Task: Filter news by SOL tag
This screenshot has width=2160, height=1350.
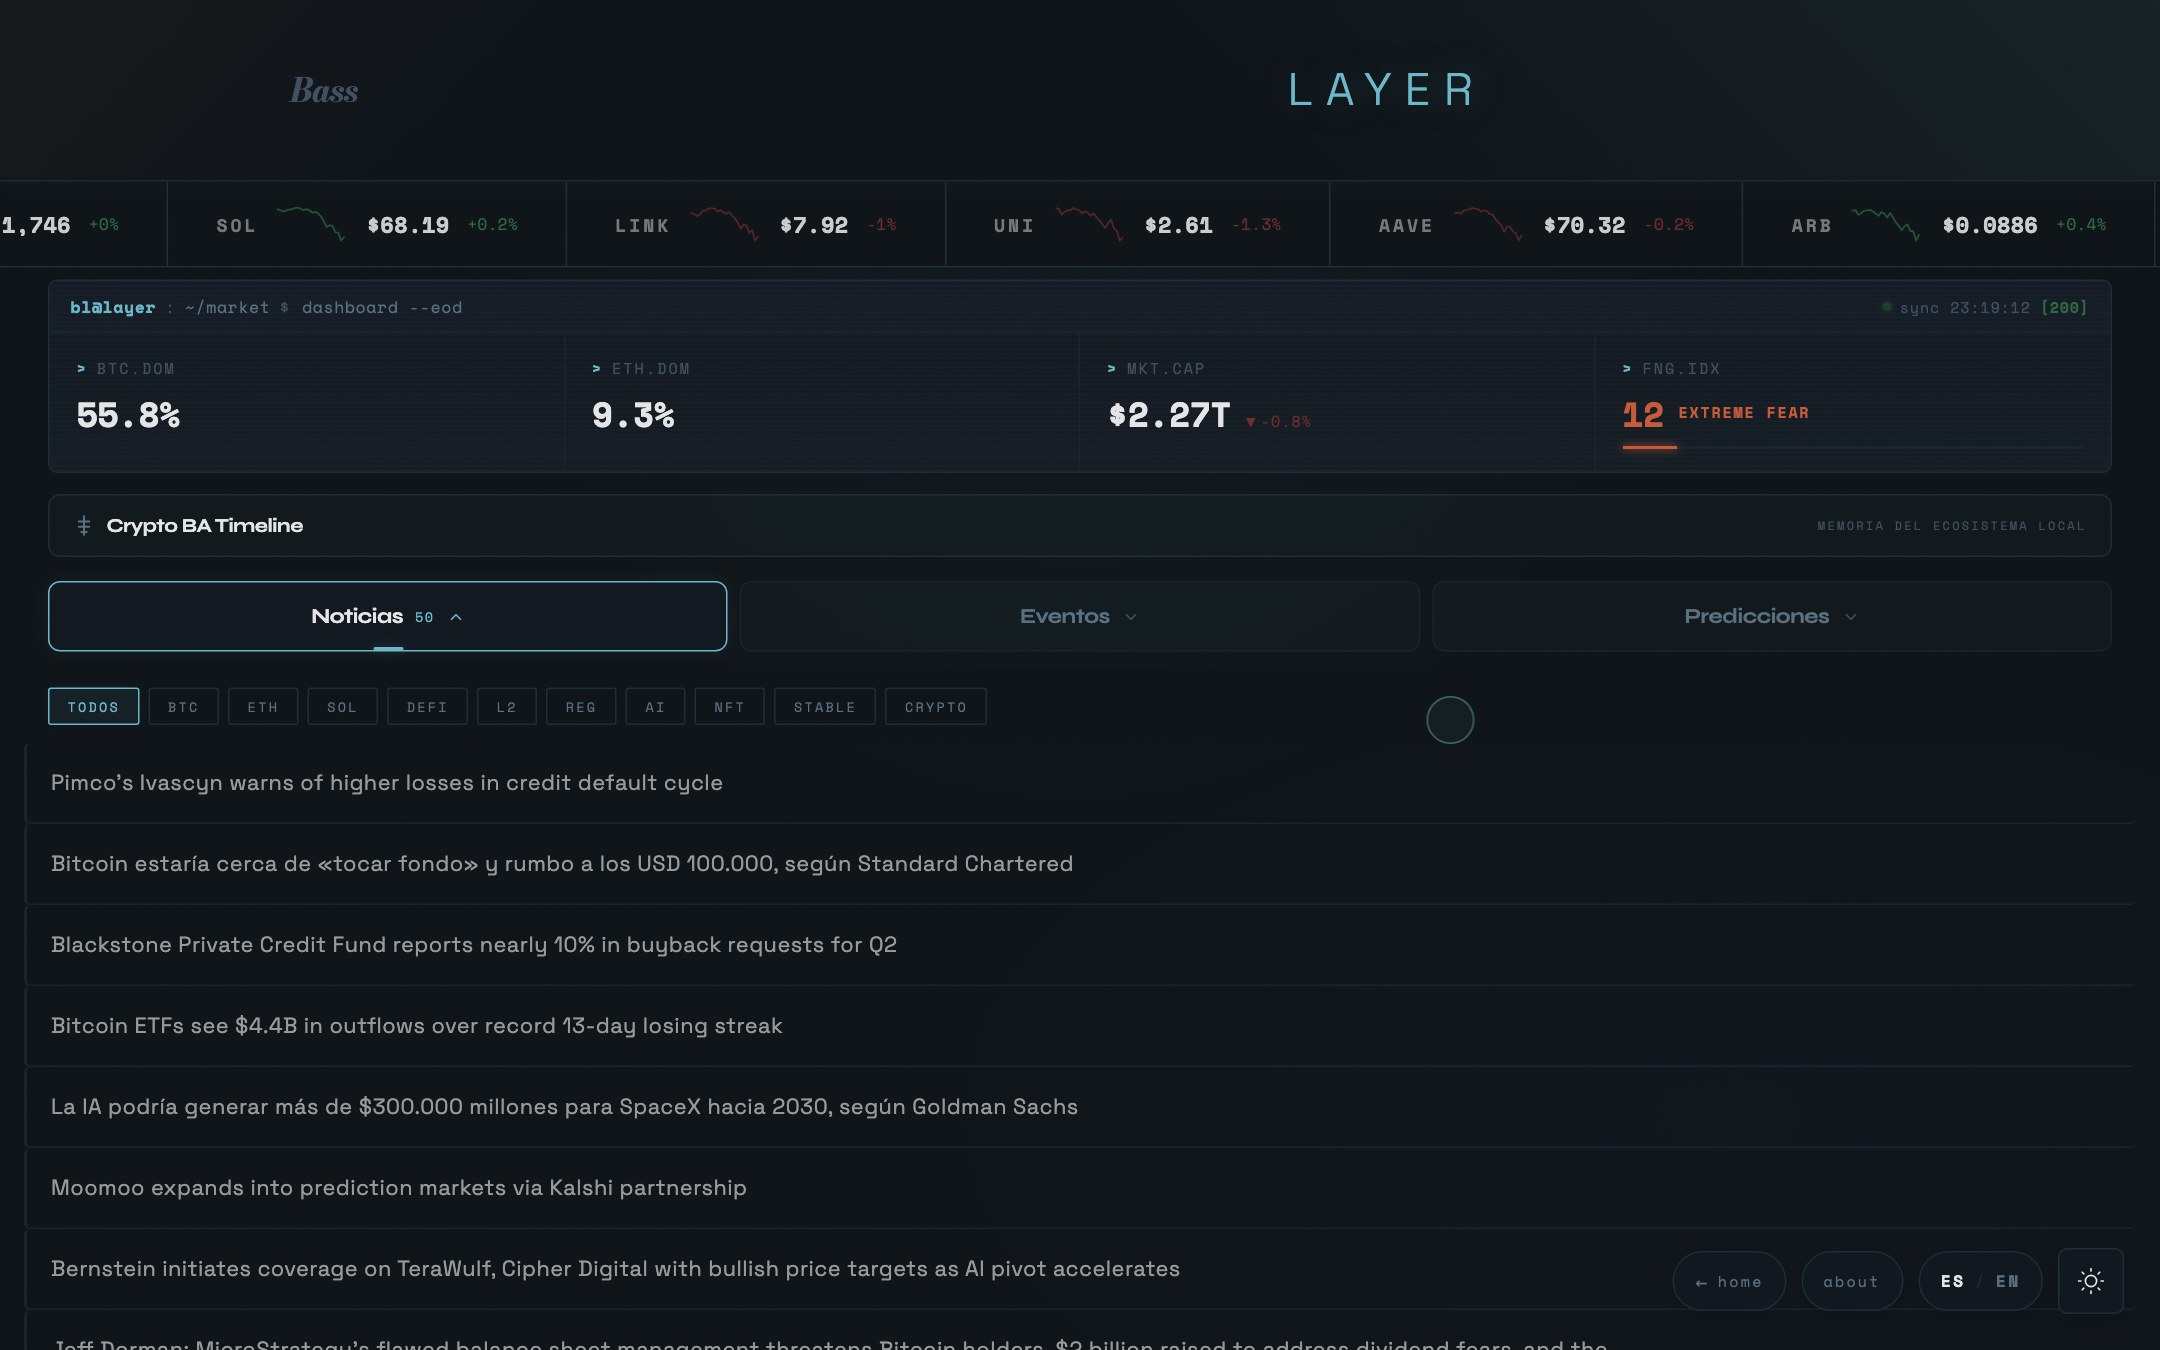Action: pyautogui.click(x=342, y=706)
